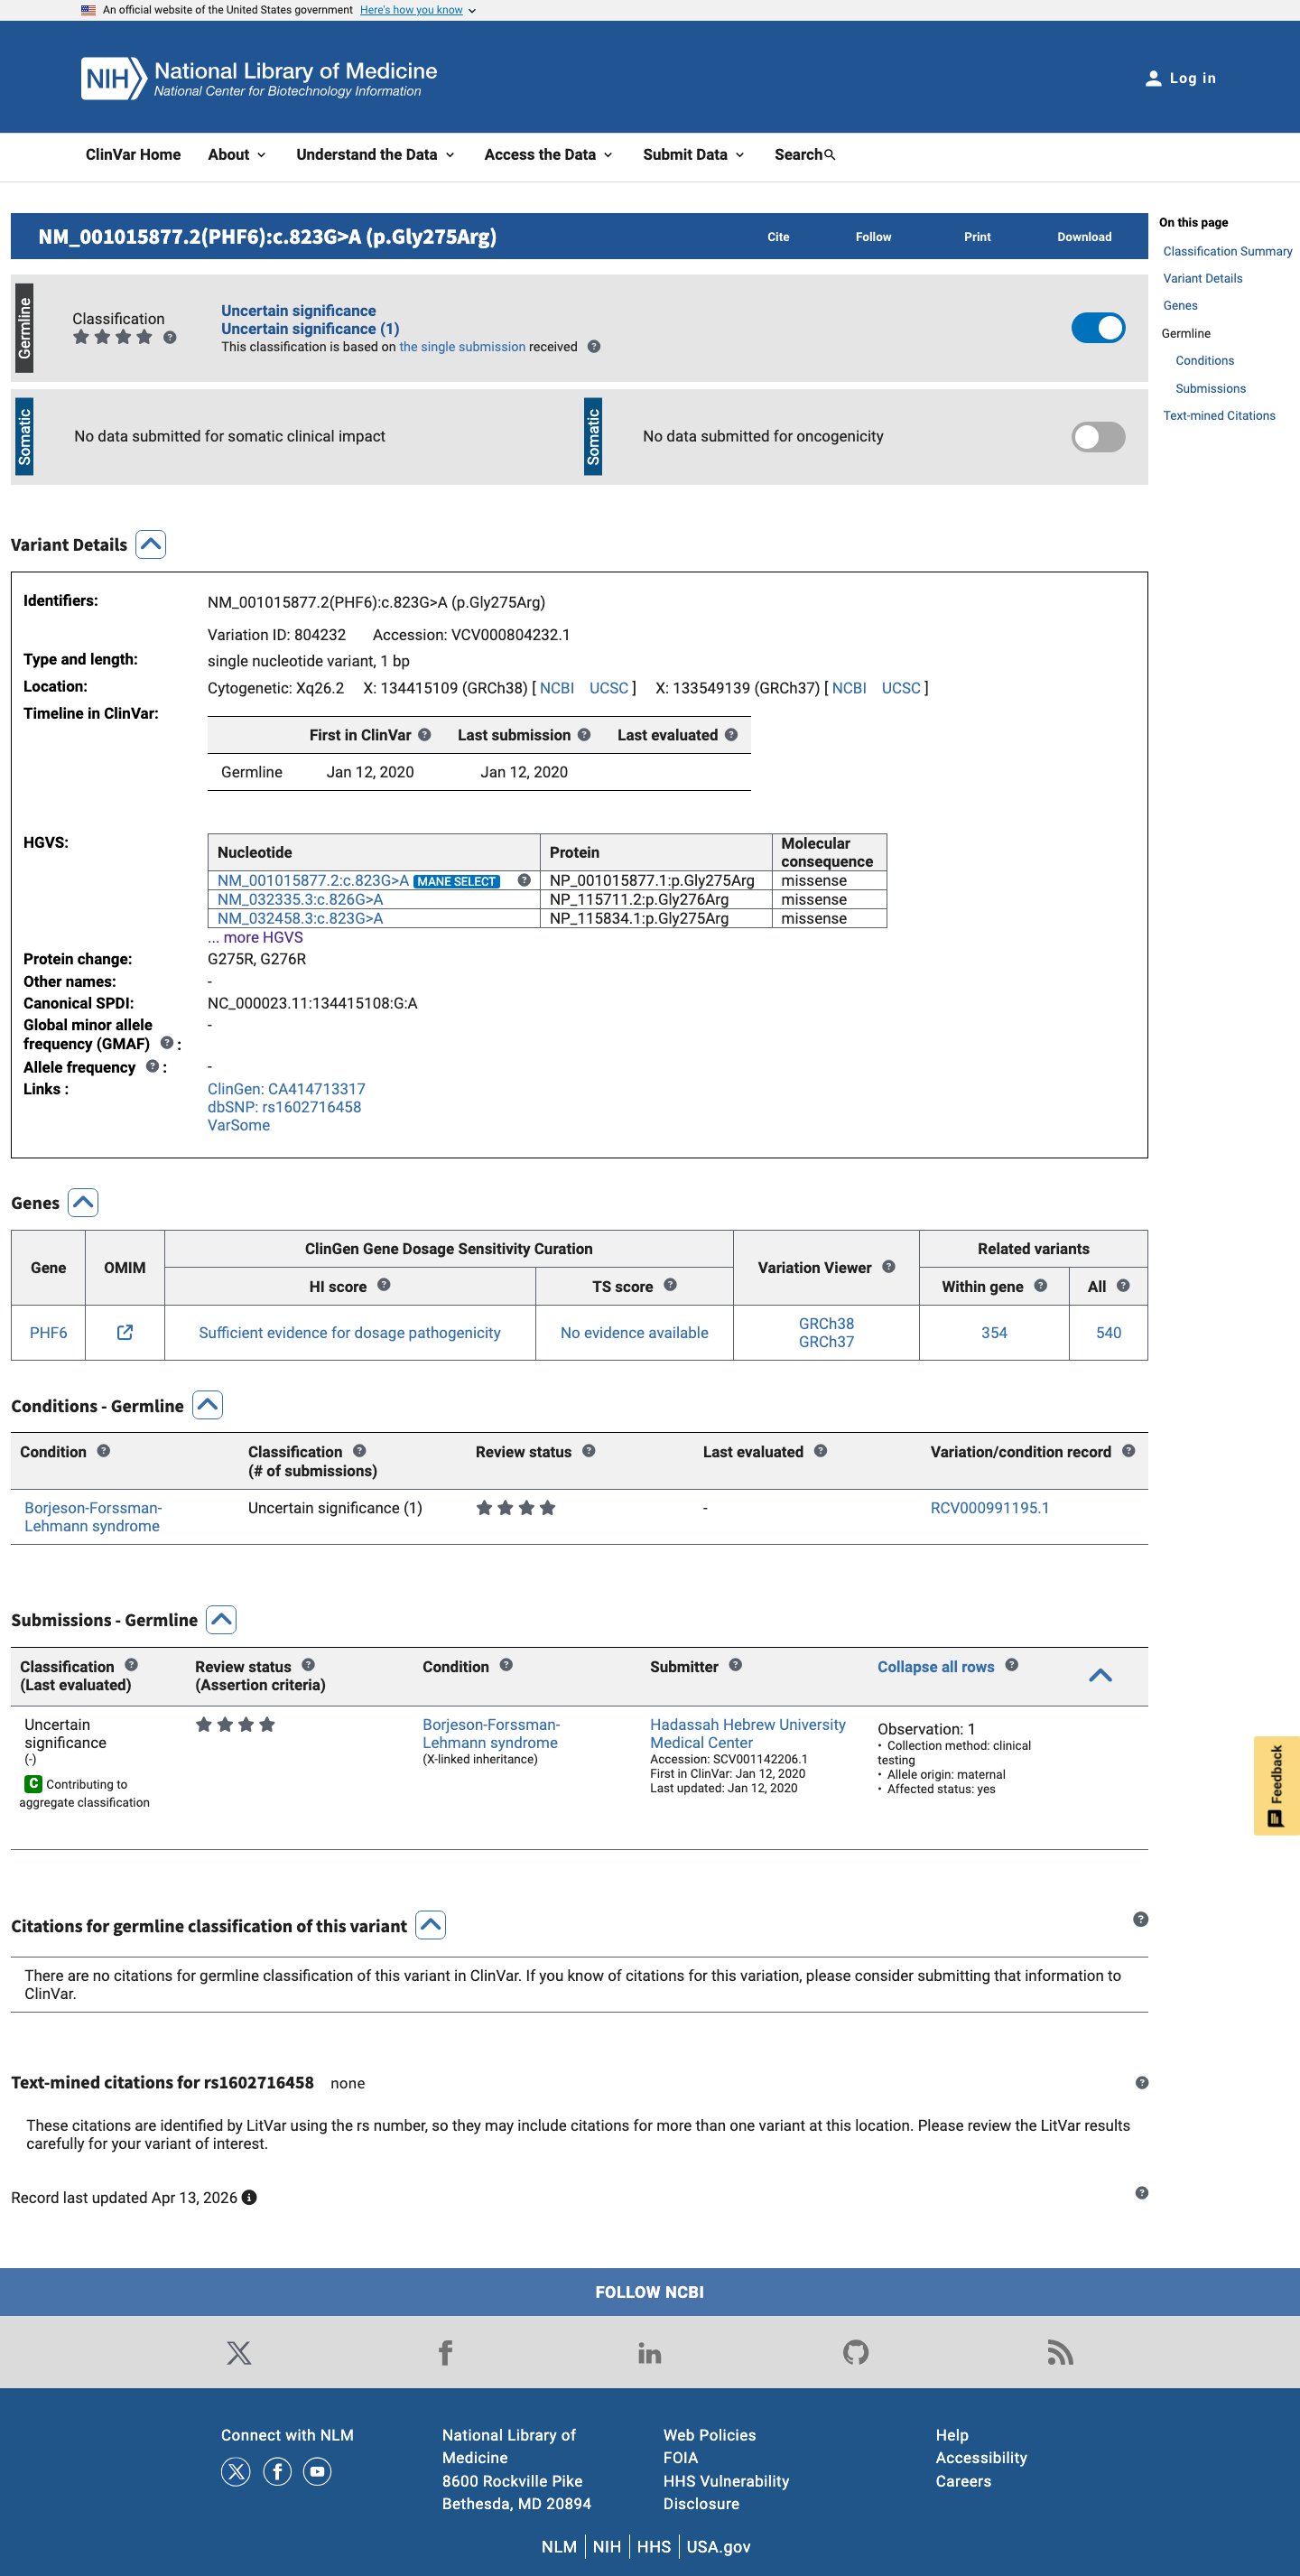Click the LinkedIn icon under Follow NCBI
This screenshot has width=1300, height=2576.
(x=650, y=2353)
